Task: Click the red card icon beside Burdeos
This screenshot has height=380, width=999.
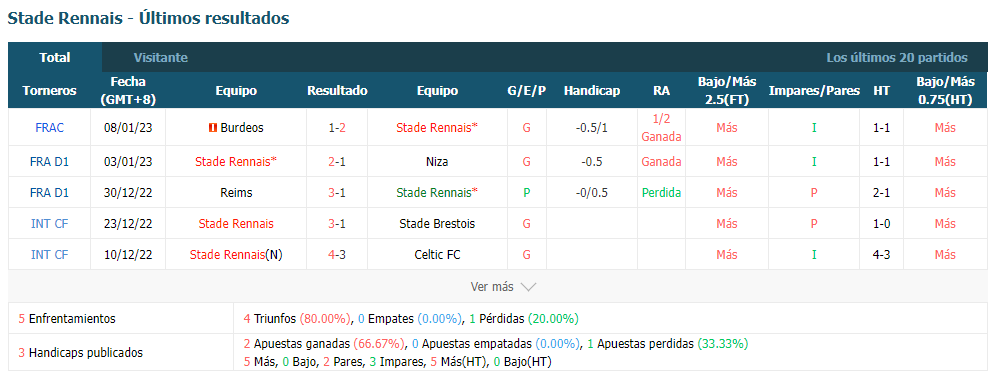Action: (213, 128)
